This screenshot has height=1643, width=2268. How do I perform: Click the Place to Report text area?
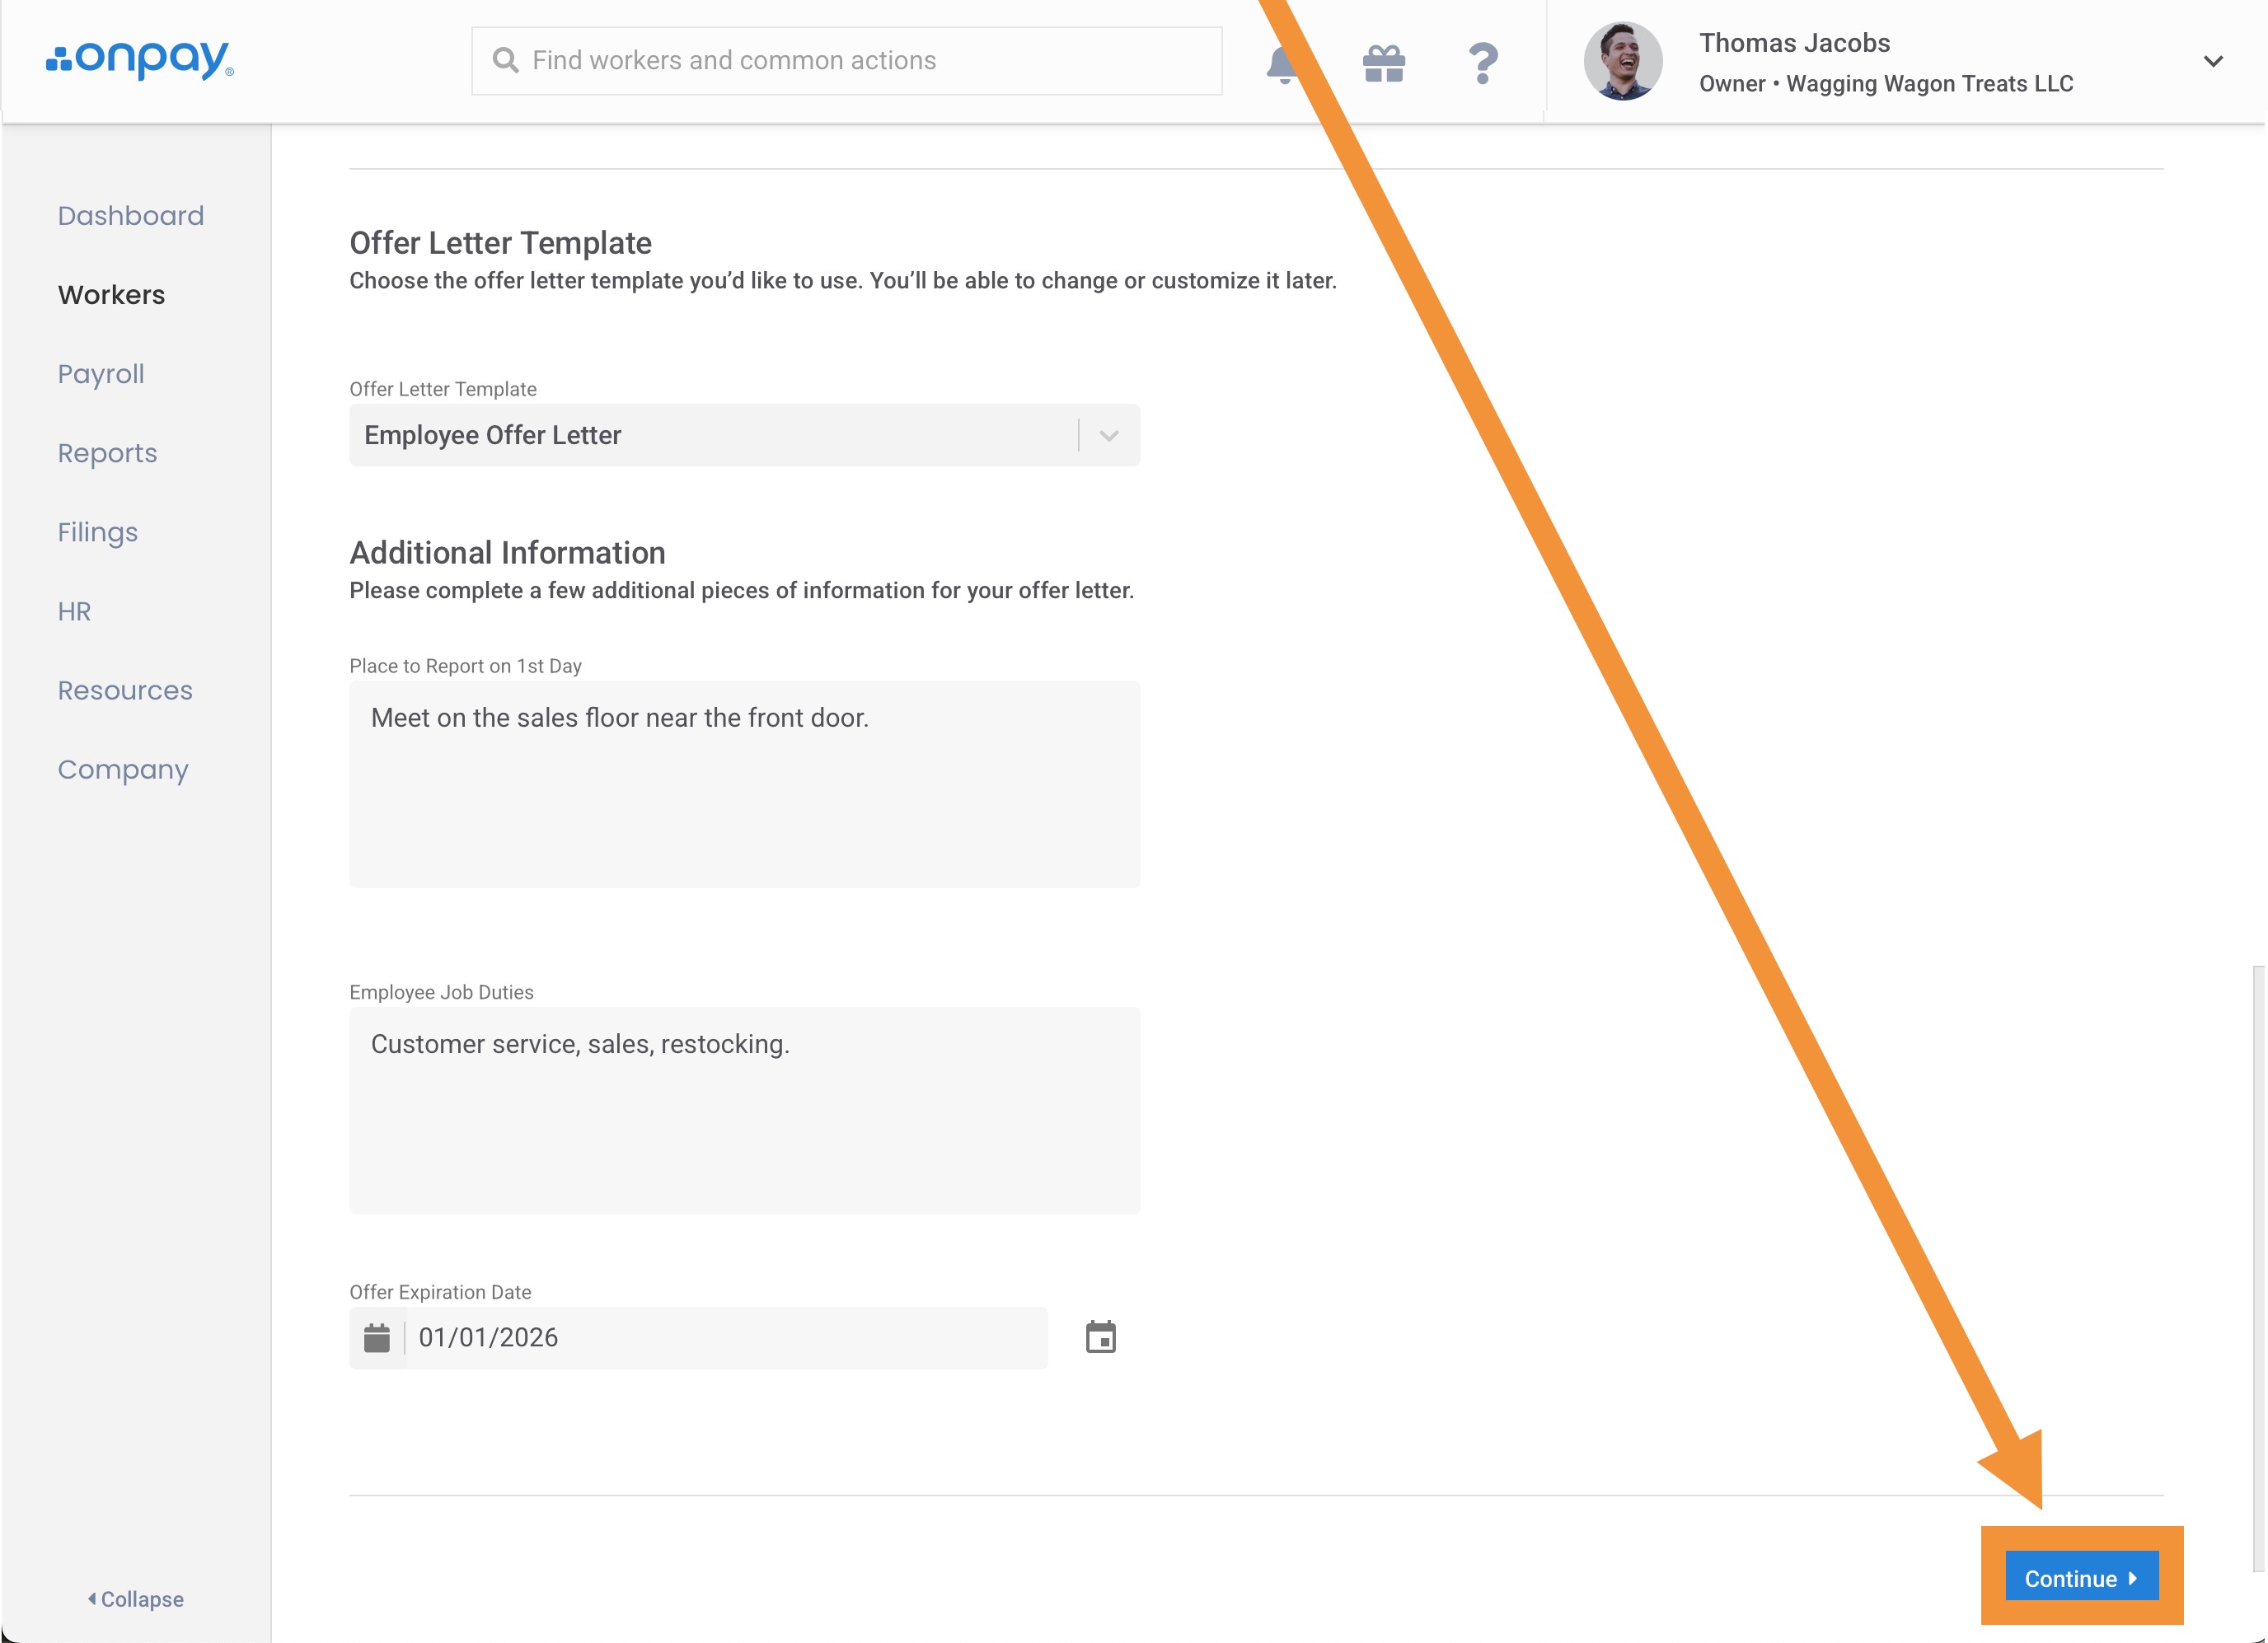(x=744, y=784)
